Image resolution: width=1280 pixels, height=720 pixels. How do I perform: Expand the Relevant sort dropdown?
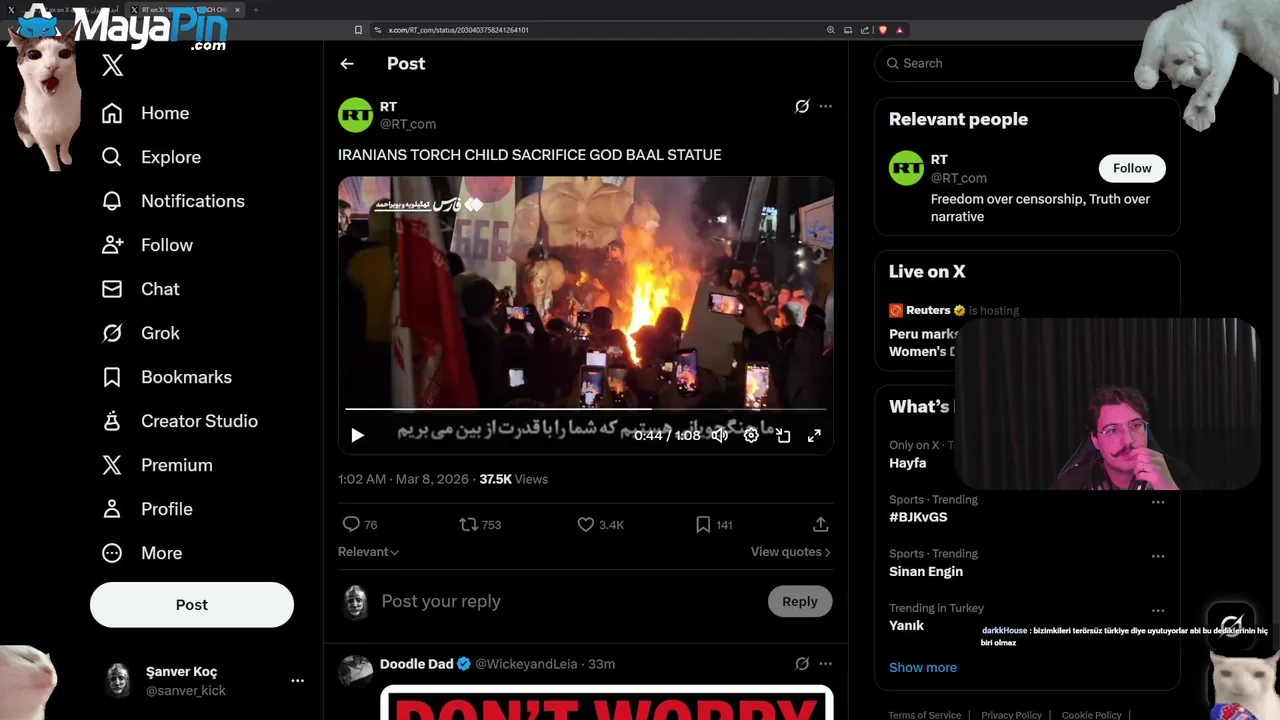(368, 552)
